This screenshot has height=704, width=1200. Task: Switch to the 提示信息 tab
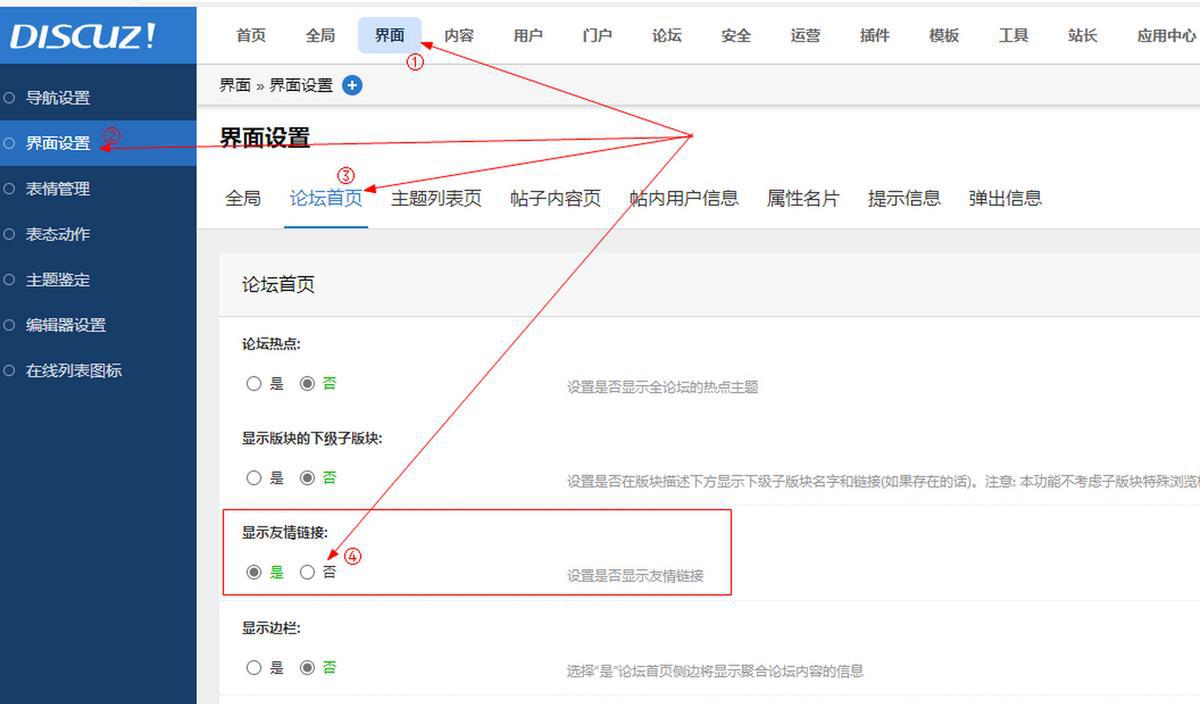904,198
